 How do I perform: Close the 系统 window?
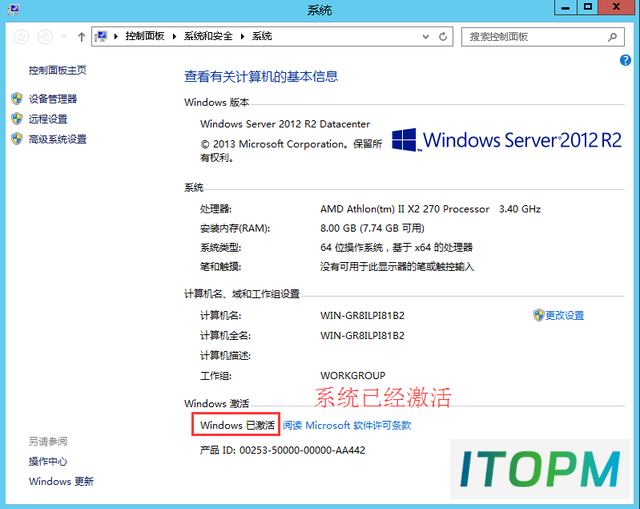coord(617,7)
